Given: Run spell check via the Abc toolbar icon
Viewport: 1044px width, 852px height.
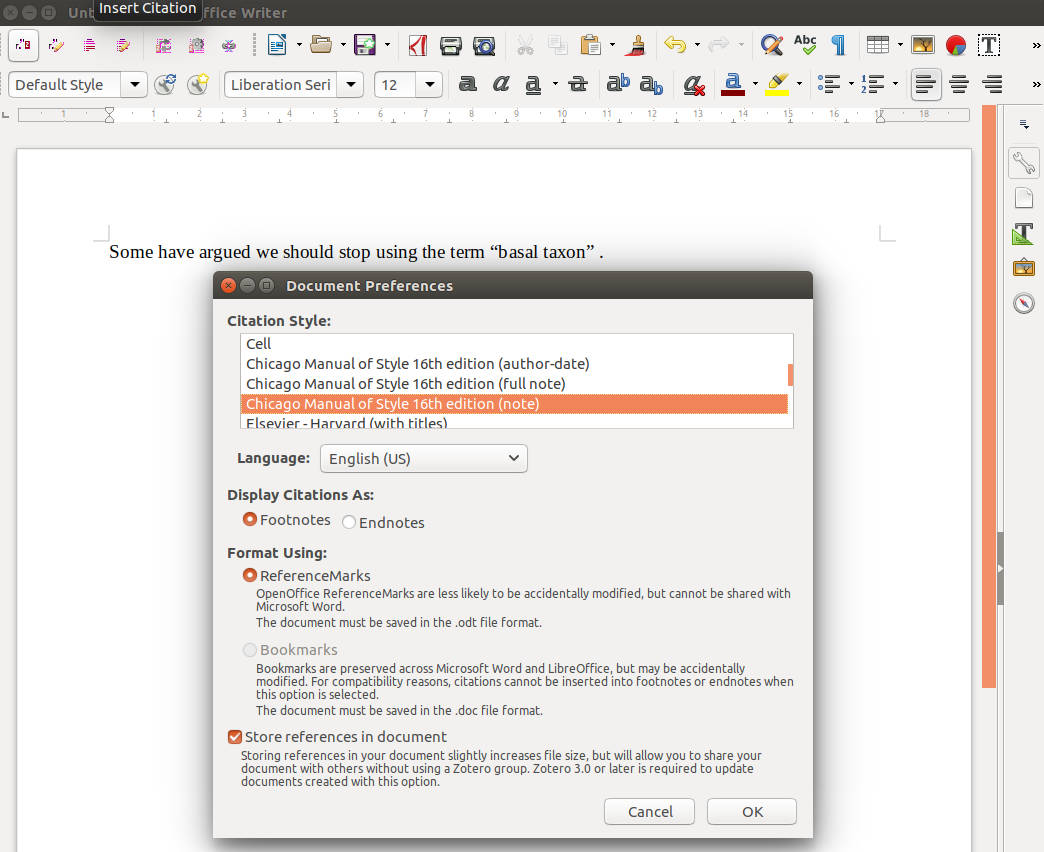Looking at the screenshot, I should click(x=805, y=44).
